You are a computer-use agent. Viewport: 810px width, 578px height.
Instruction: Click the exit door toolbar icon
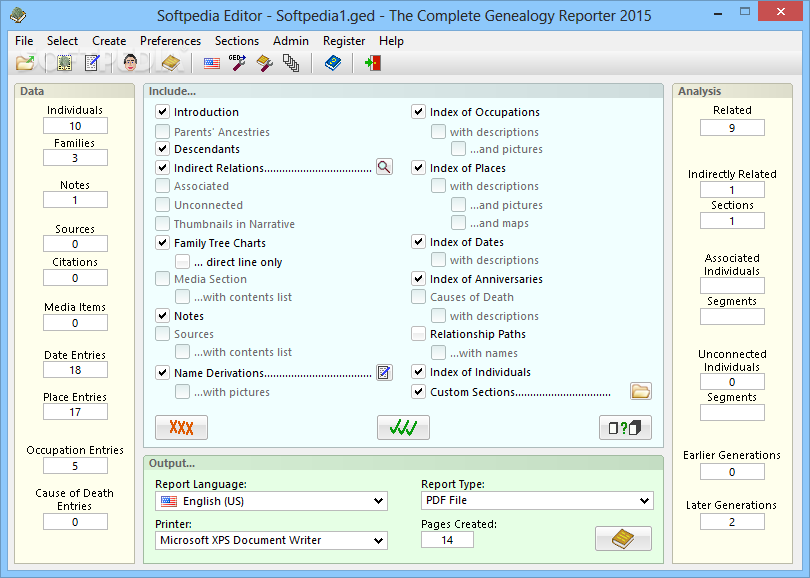click(x=372, y=63)
